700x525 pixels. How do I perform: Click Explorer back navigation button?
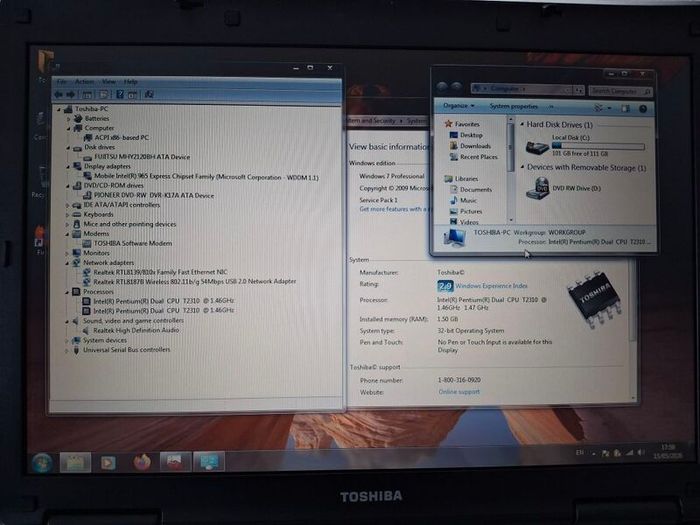[442, 88]
